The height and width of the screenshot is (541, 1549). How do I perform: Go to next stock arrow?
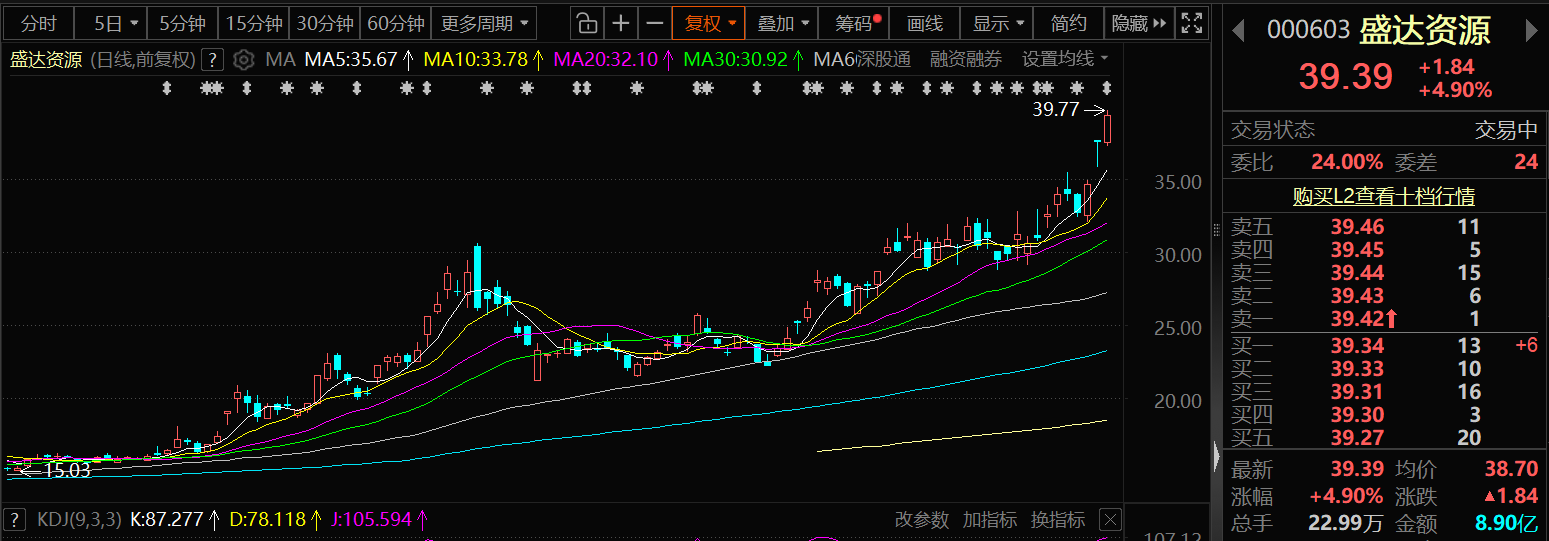click(1531, 31)
